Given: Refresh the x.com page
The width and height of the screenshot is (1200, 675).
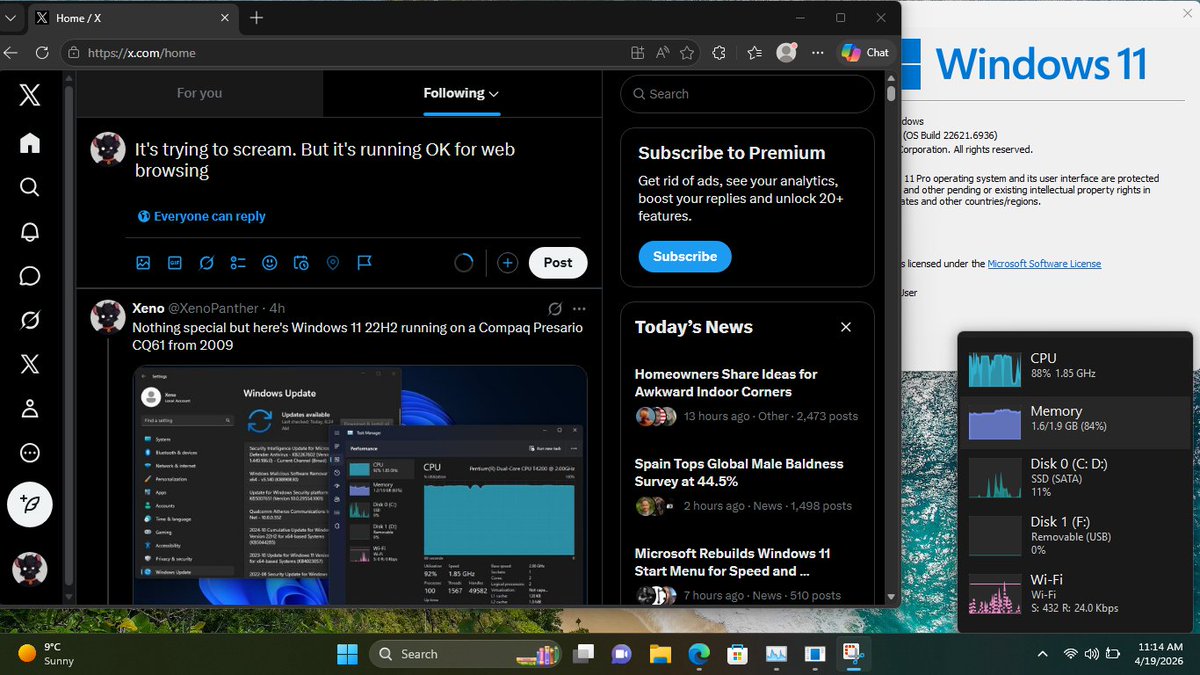Looking at the screenshot, I should [42, 53].
